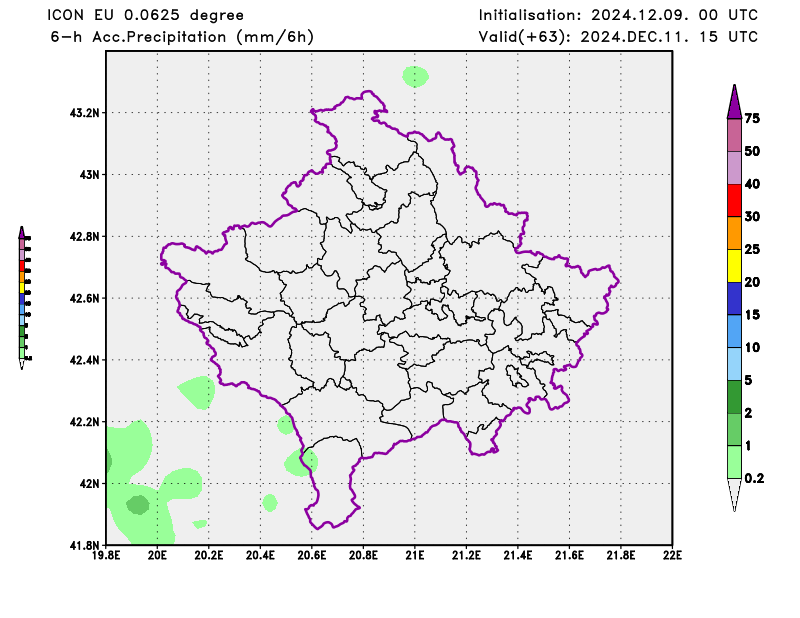Viewport: 800px width, 618px height.
Task: Select the medium blue 10–15 mm legend swatch
Action: (x=734, y=331)
